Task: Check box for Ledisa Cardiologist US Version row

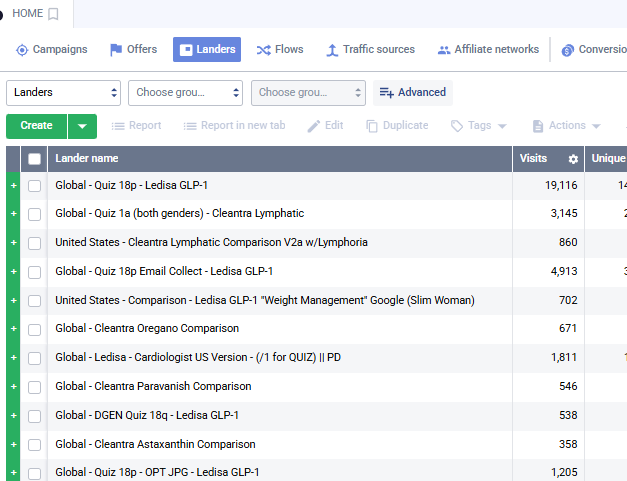Action: pos(34,358)
